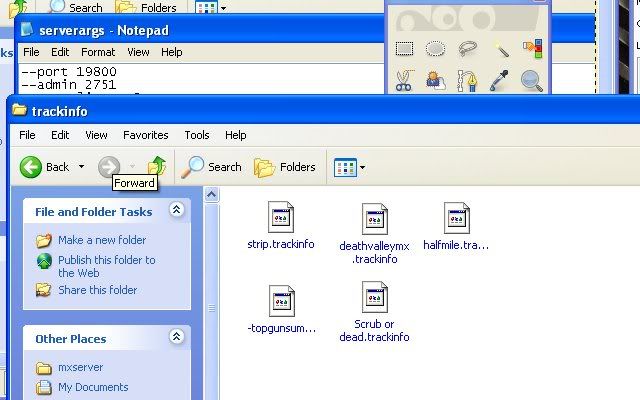Image resolution: width=640 pixels, height=400 pixels.
Task: Open View menu in trackinfo window
Action: pos(96,135)
